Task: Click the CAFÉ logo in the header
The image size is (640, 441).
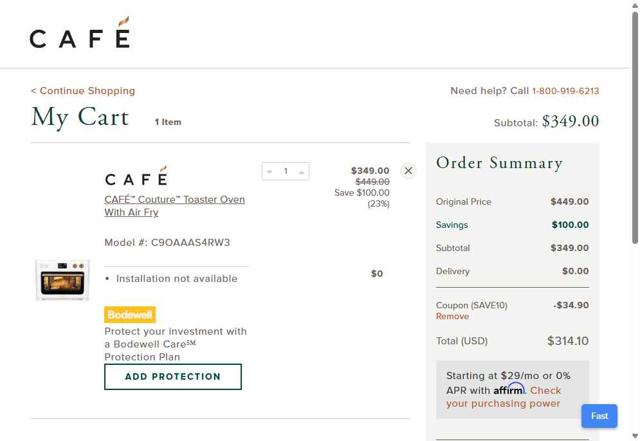Action: pyautogui.click(x=80, y=33)
